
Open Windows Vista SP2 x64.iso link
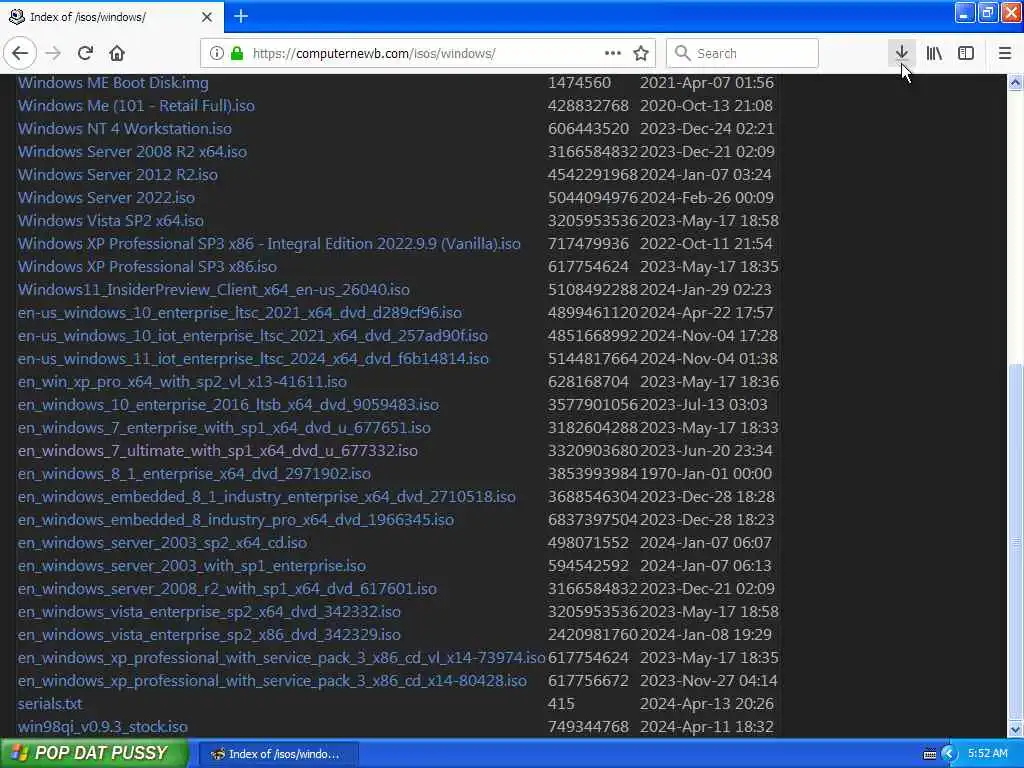[x=110, y=221]
